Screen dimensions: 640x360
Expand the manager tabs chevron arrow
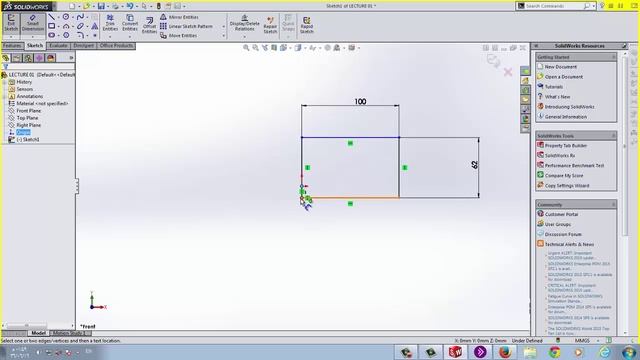click(x=71, y=58)
